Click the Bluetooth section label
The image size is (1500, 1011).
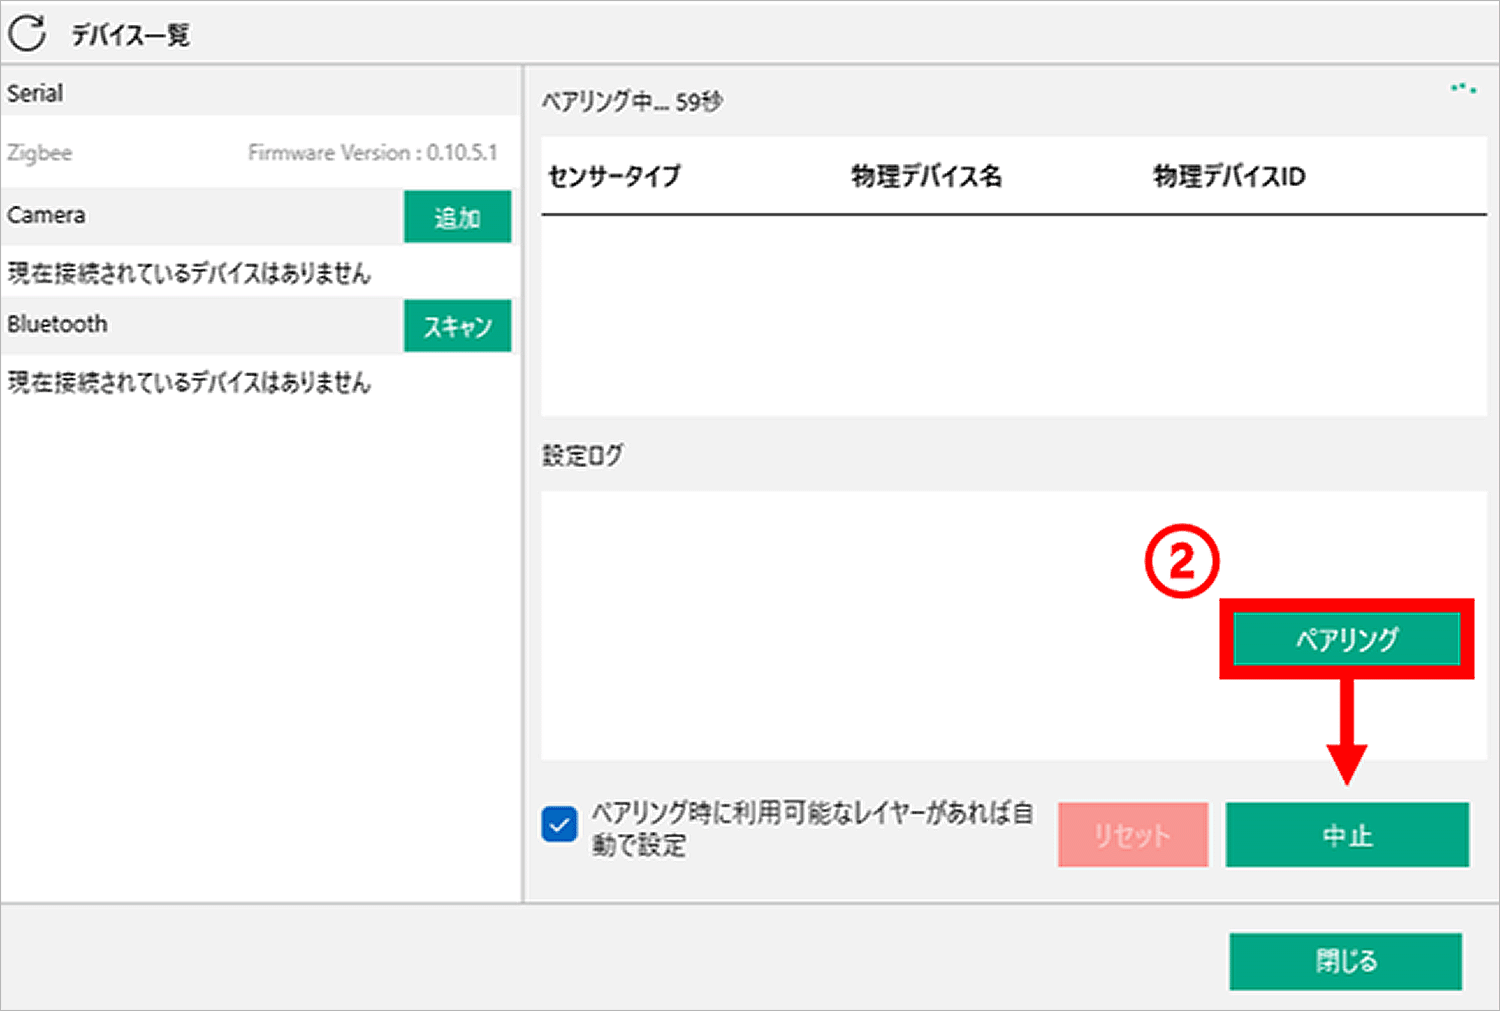[x=57, y=324]
